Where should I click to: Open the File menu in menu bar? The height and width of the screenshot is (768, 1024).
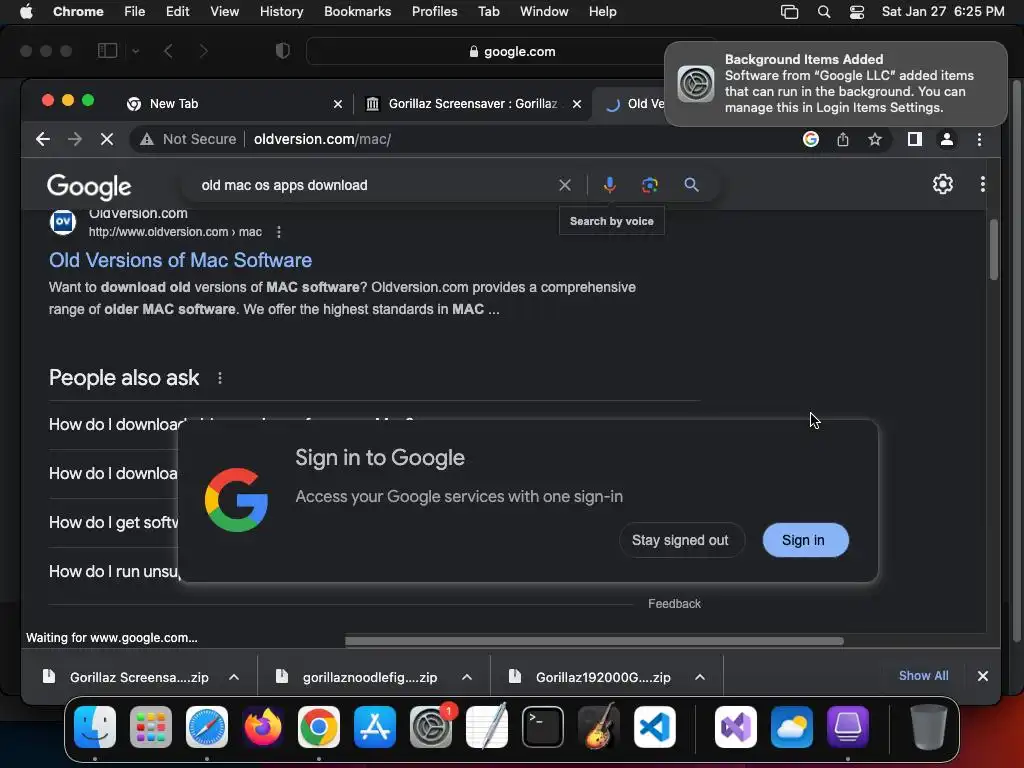(135, 12)
